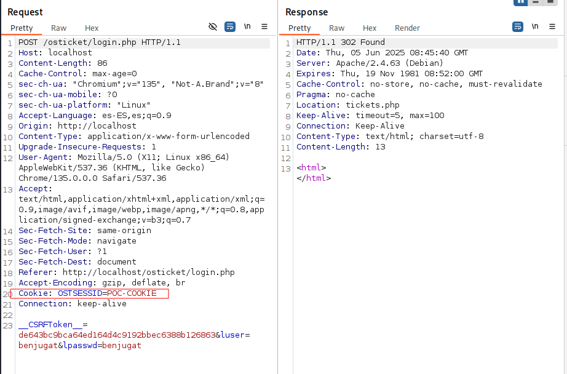Screen dimensions: 567x374
Task: Click the Sec-Fetch-Dest: document header
Action: 77,262
